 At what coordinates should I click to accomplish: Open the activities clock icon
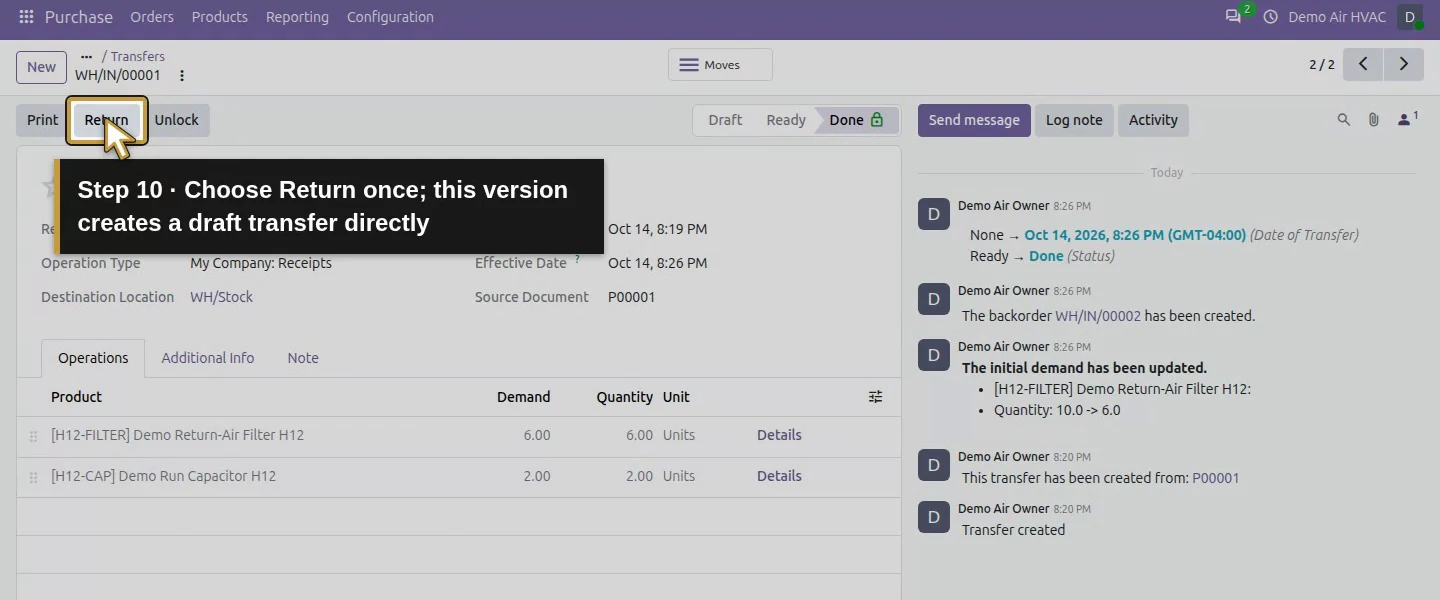[1271, 17]
